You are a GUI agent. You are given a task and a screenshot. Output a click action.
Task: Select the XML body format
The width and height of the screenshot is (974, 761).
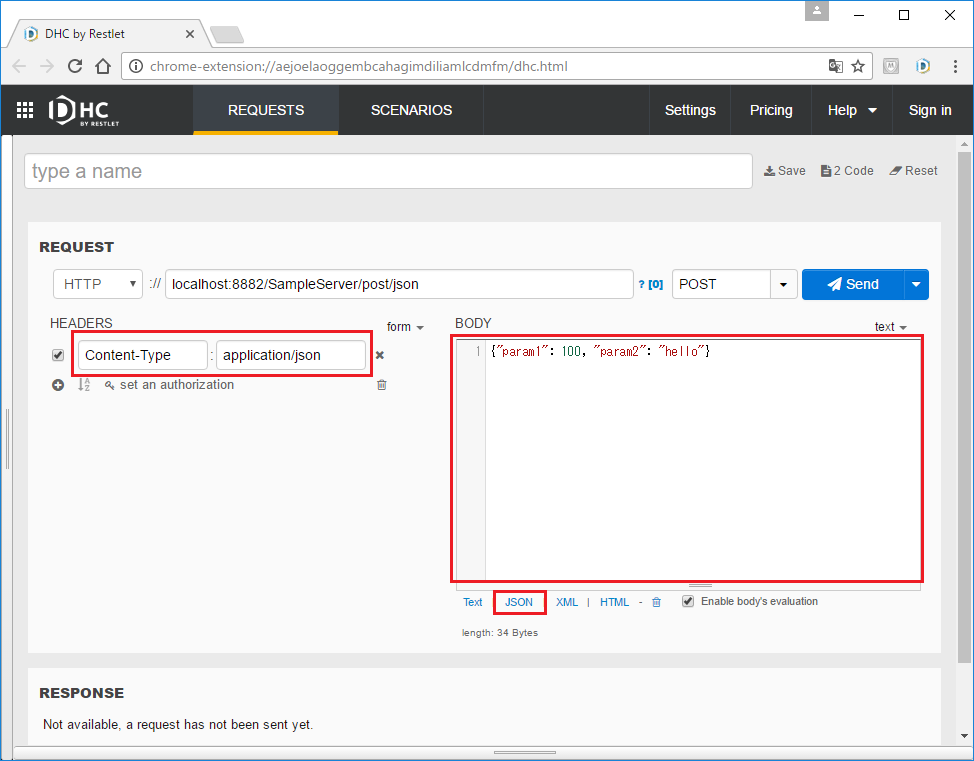(x=567, y=602)
